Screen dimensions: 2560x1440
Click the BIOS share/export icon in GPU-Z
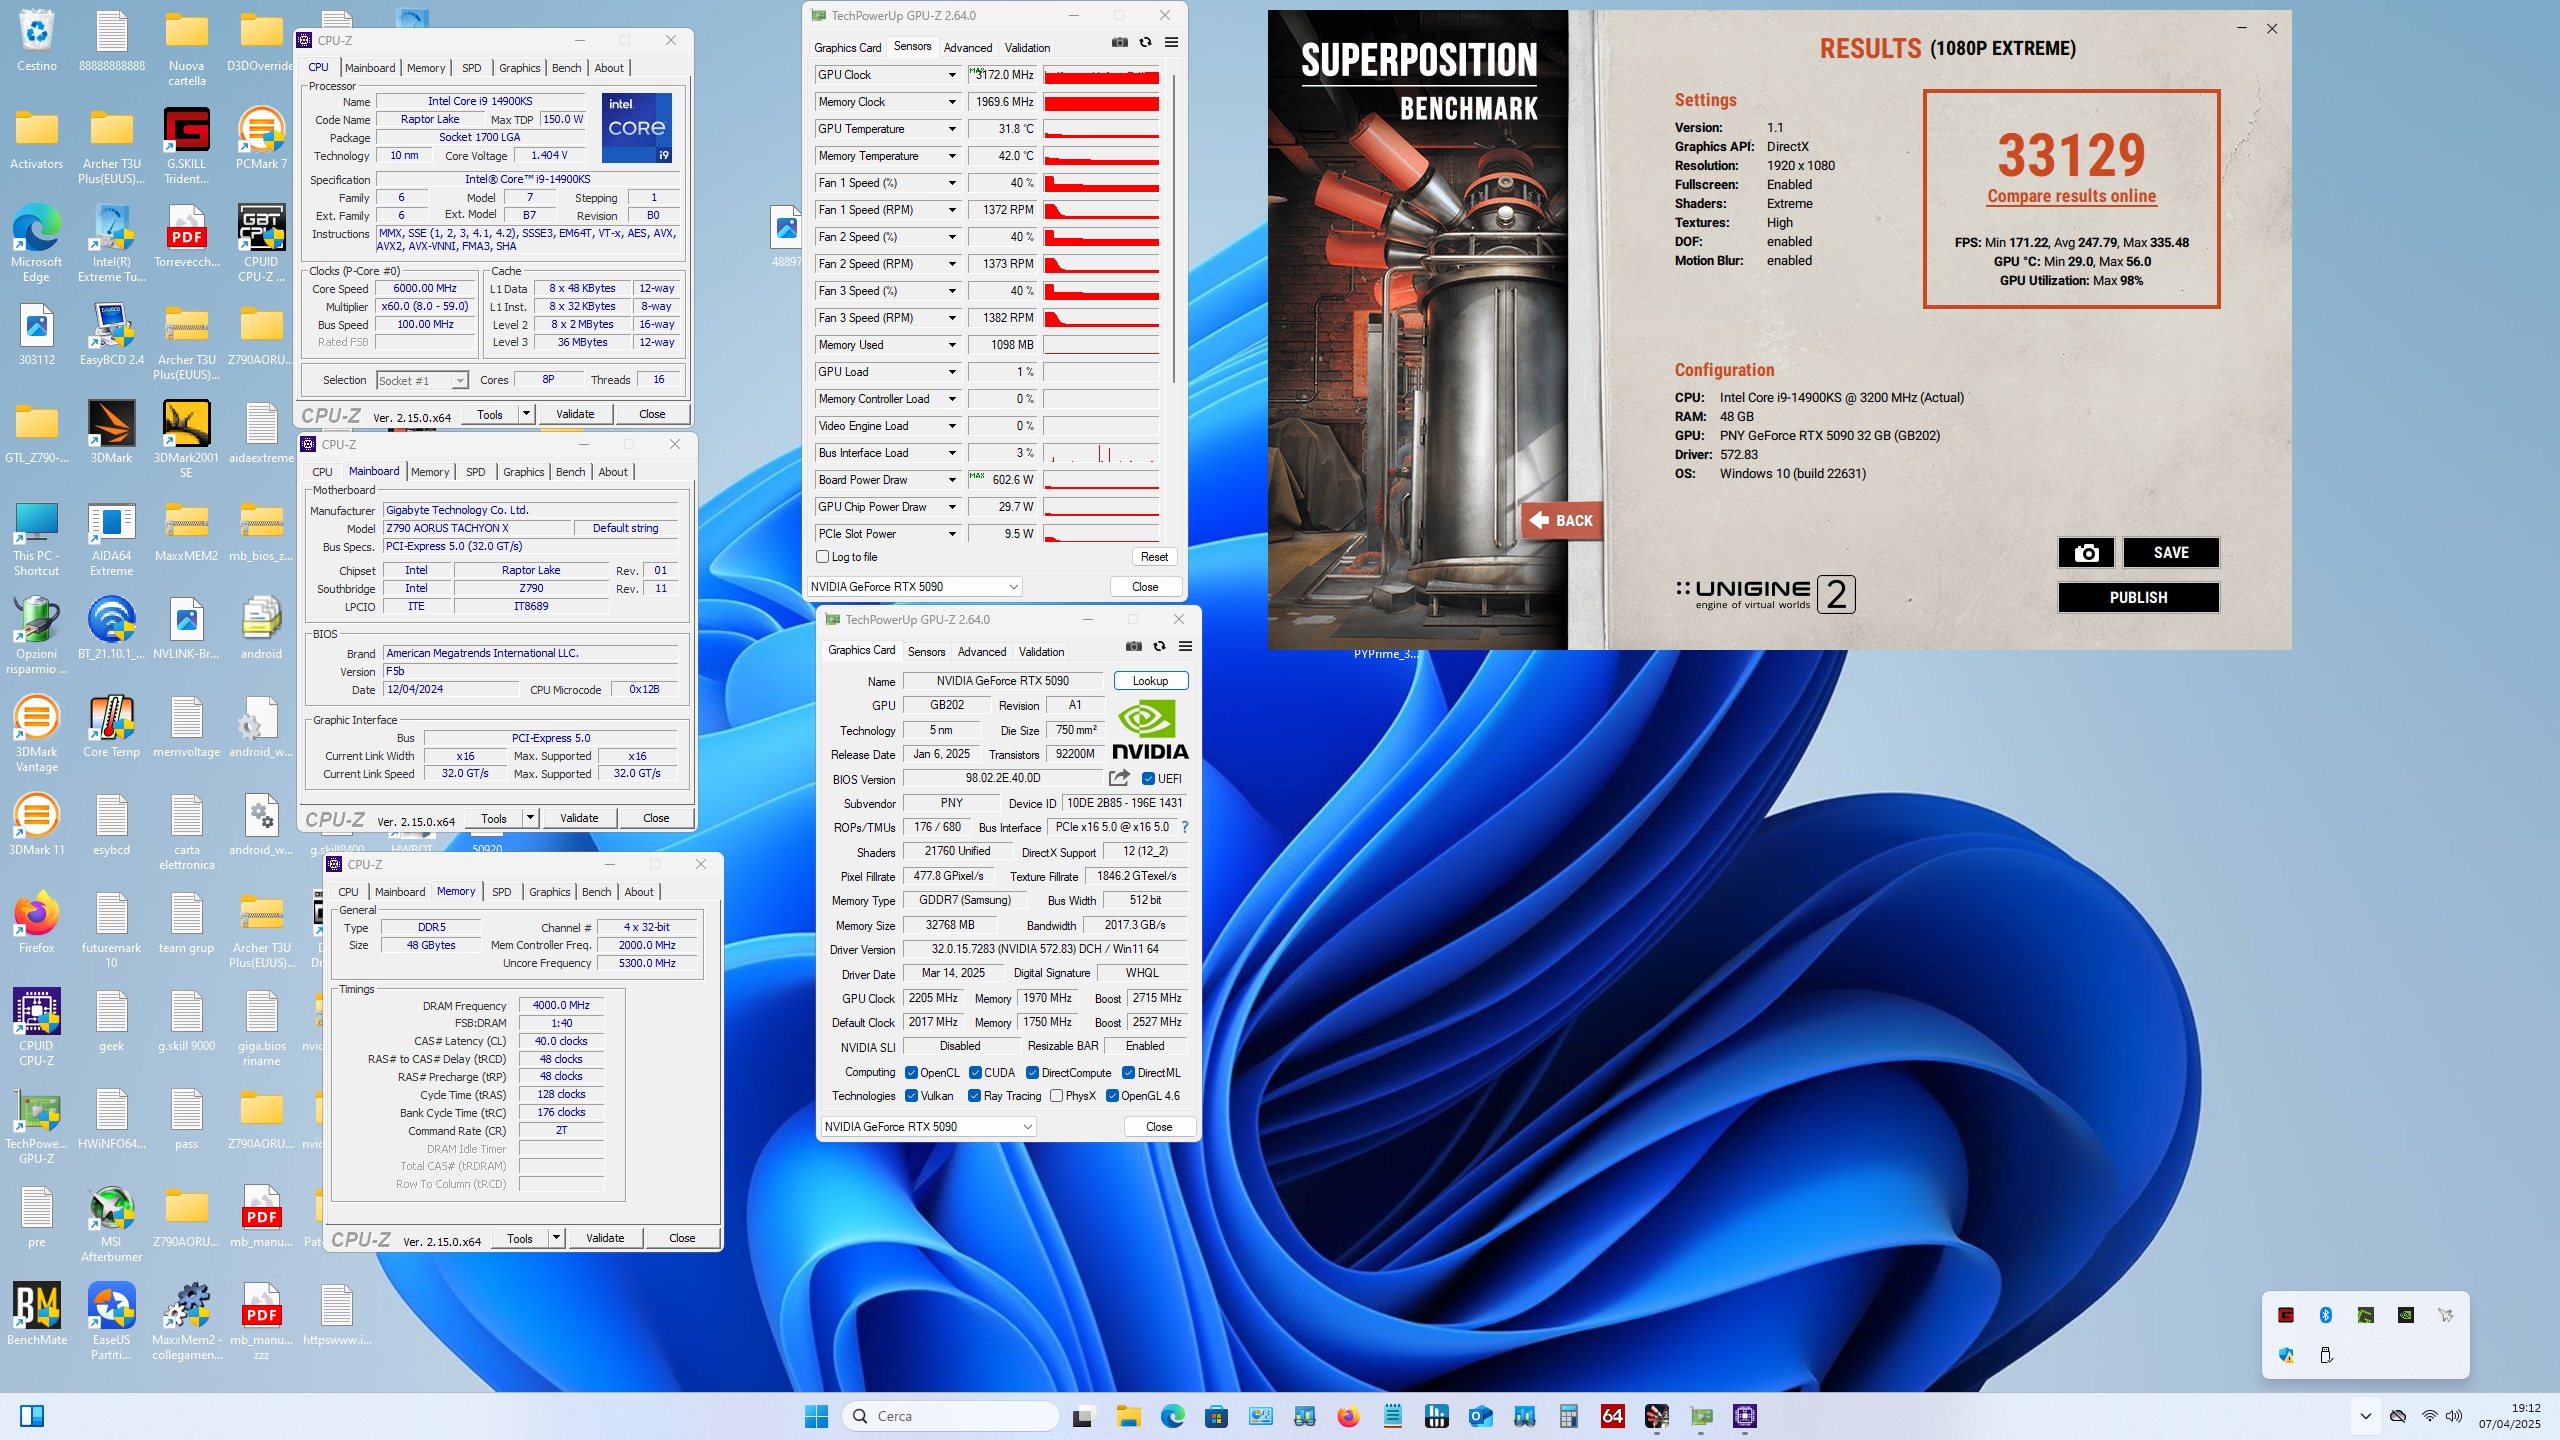pos(1119,778)
